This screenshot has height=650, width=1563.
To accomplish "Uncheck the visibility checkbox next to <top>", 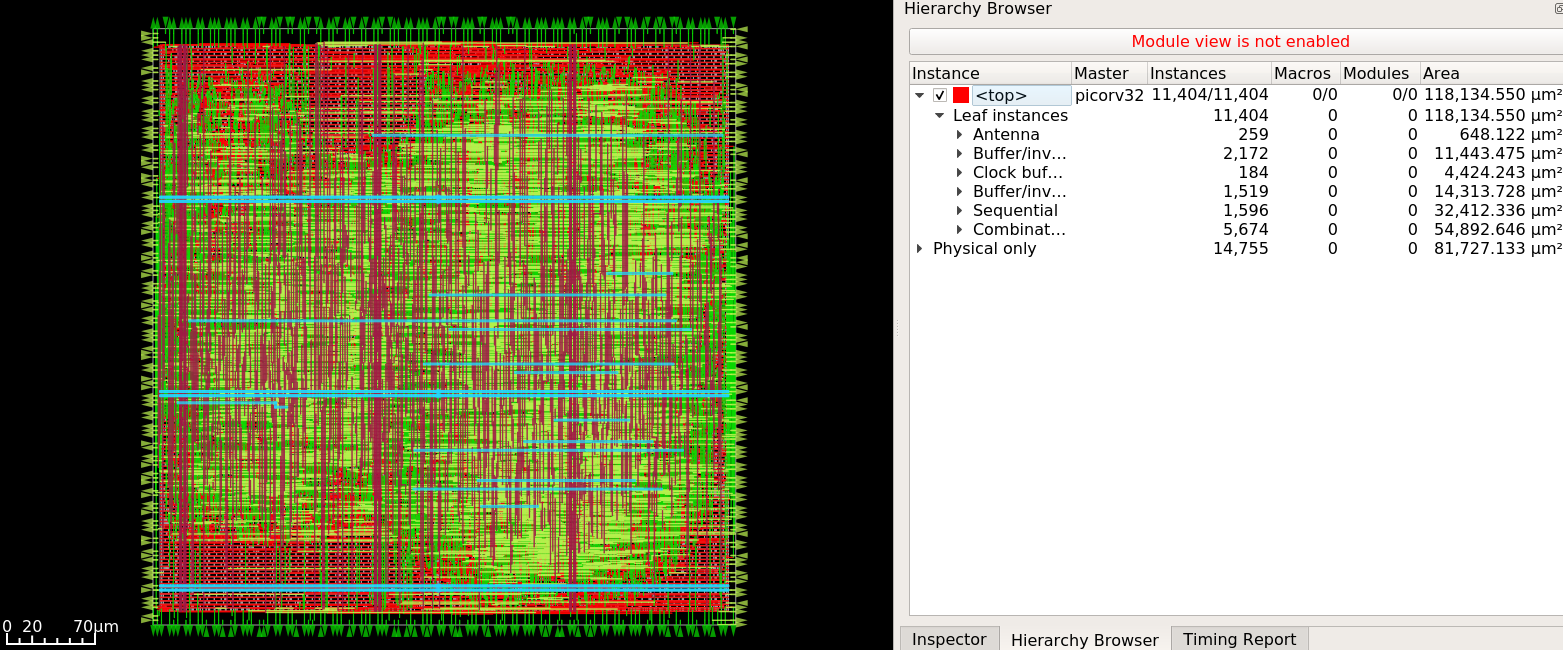I will (x=938, y=94).
